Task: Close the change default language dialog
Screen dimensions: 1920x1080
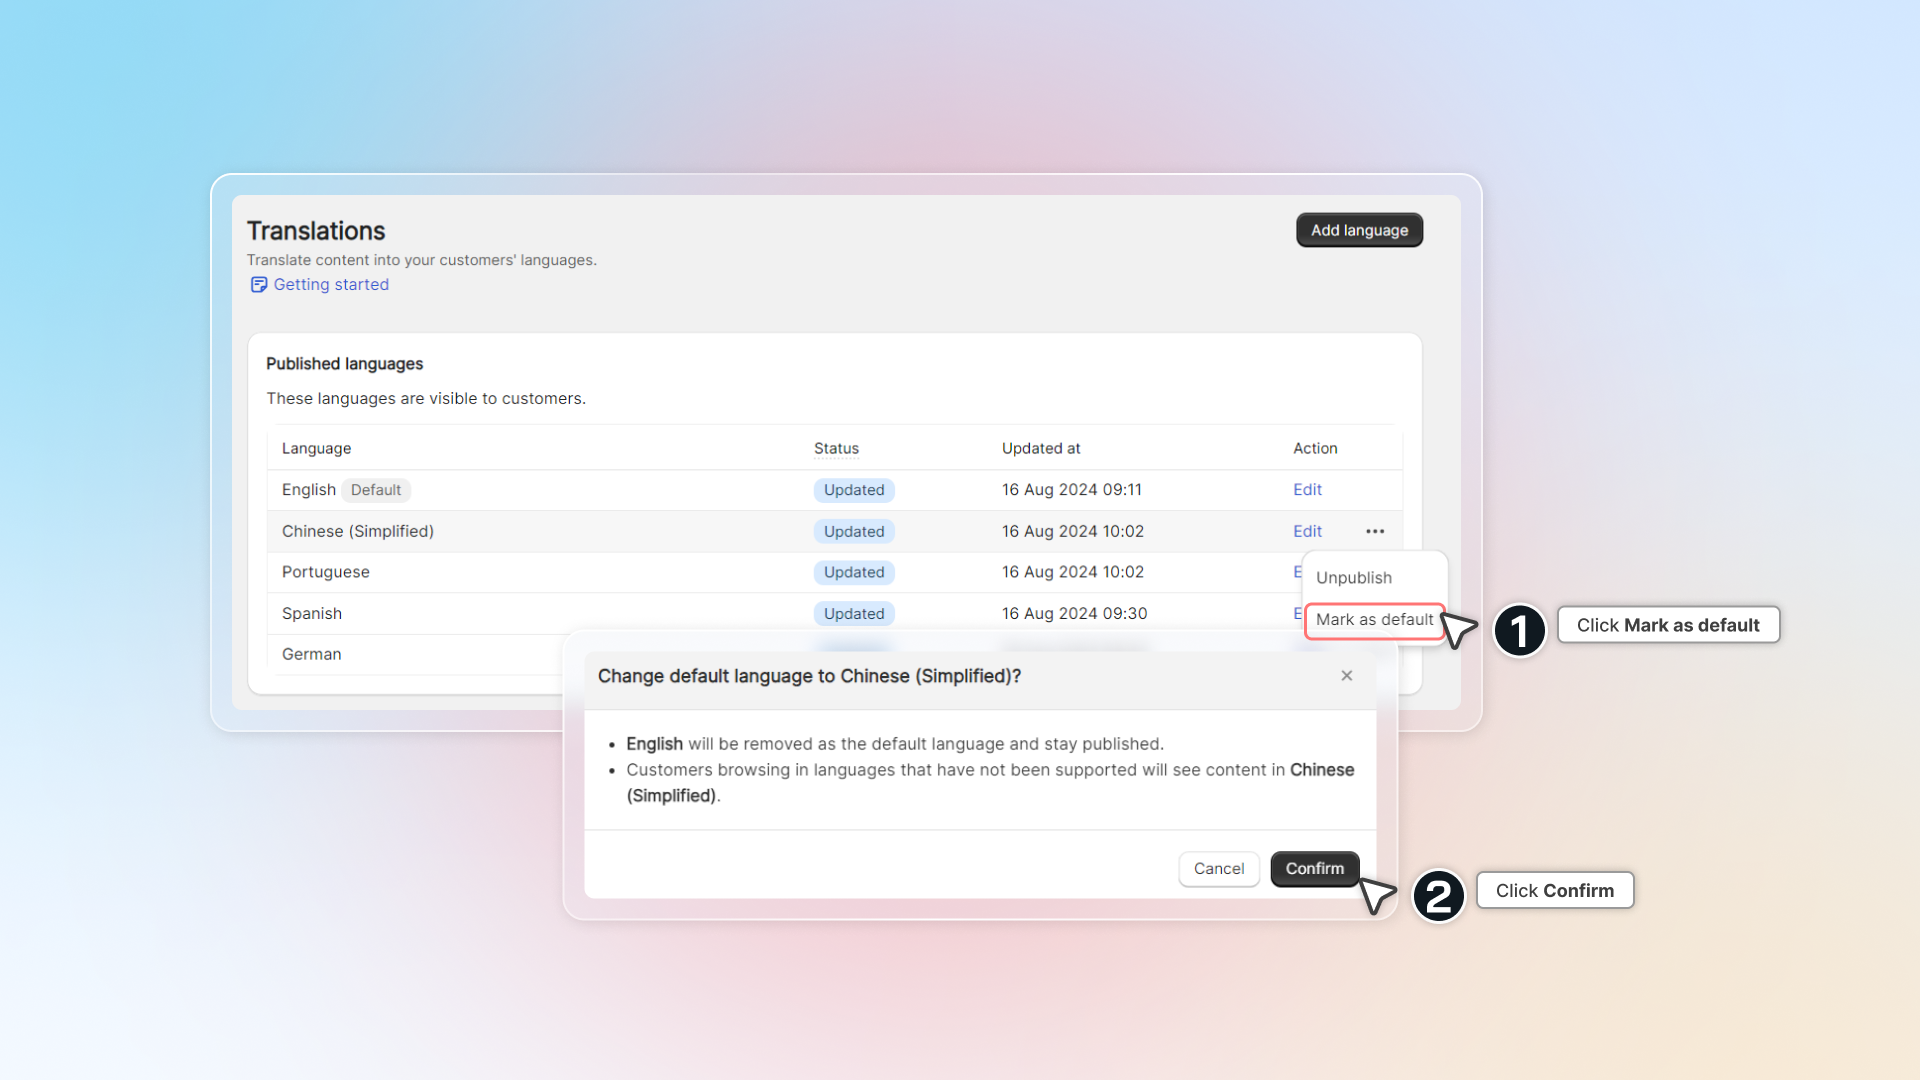Action: [1347, 676]
